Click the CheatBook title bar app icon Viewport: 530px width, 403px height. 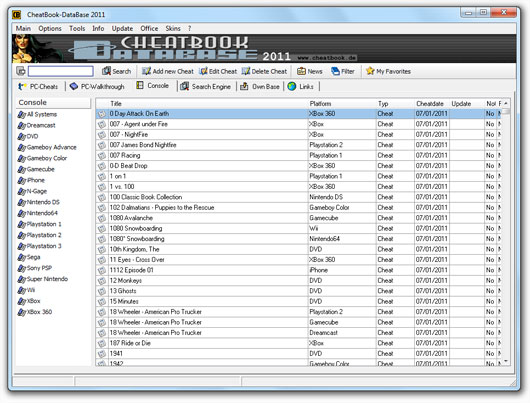click(17, 15)
